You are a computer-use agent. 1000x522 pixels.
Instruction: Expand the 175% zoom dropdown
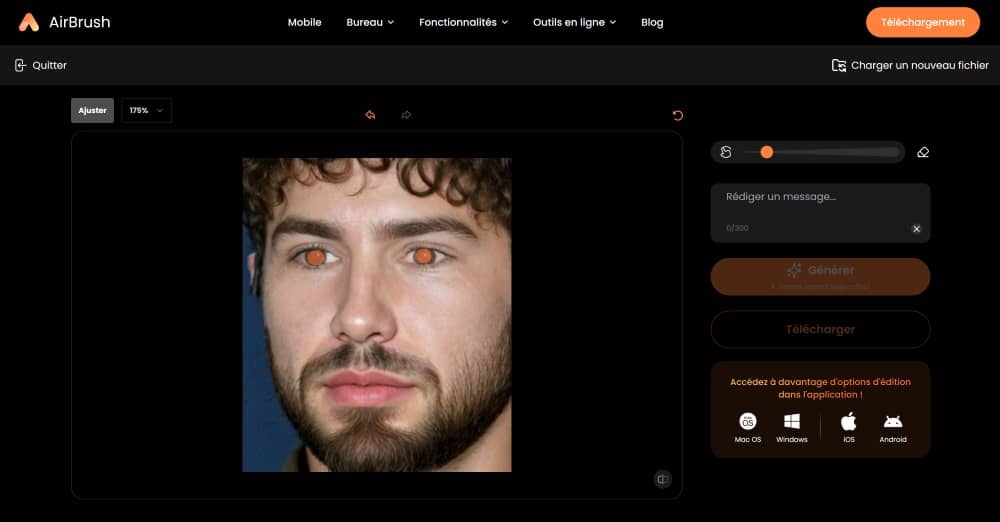pos(147,110)
